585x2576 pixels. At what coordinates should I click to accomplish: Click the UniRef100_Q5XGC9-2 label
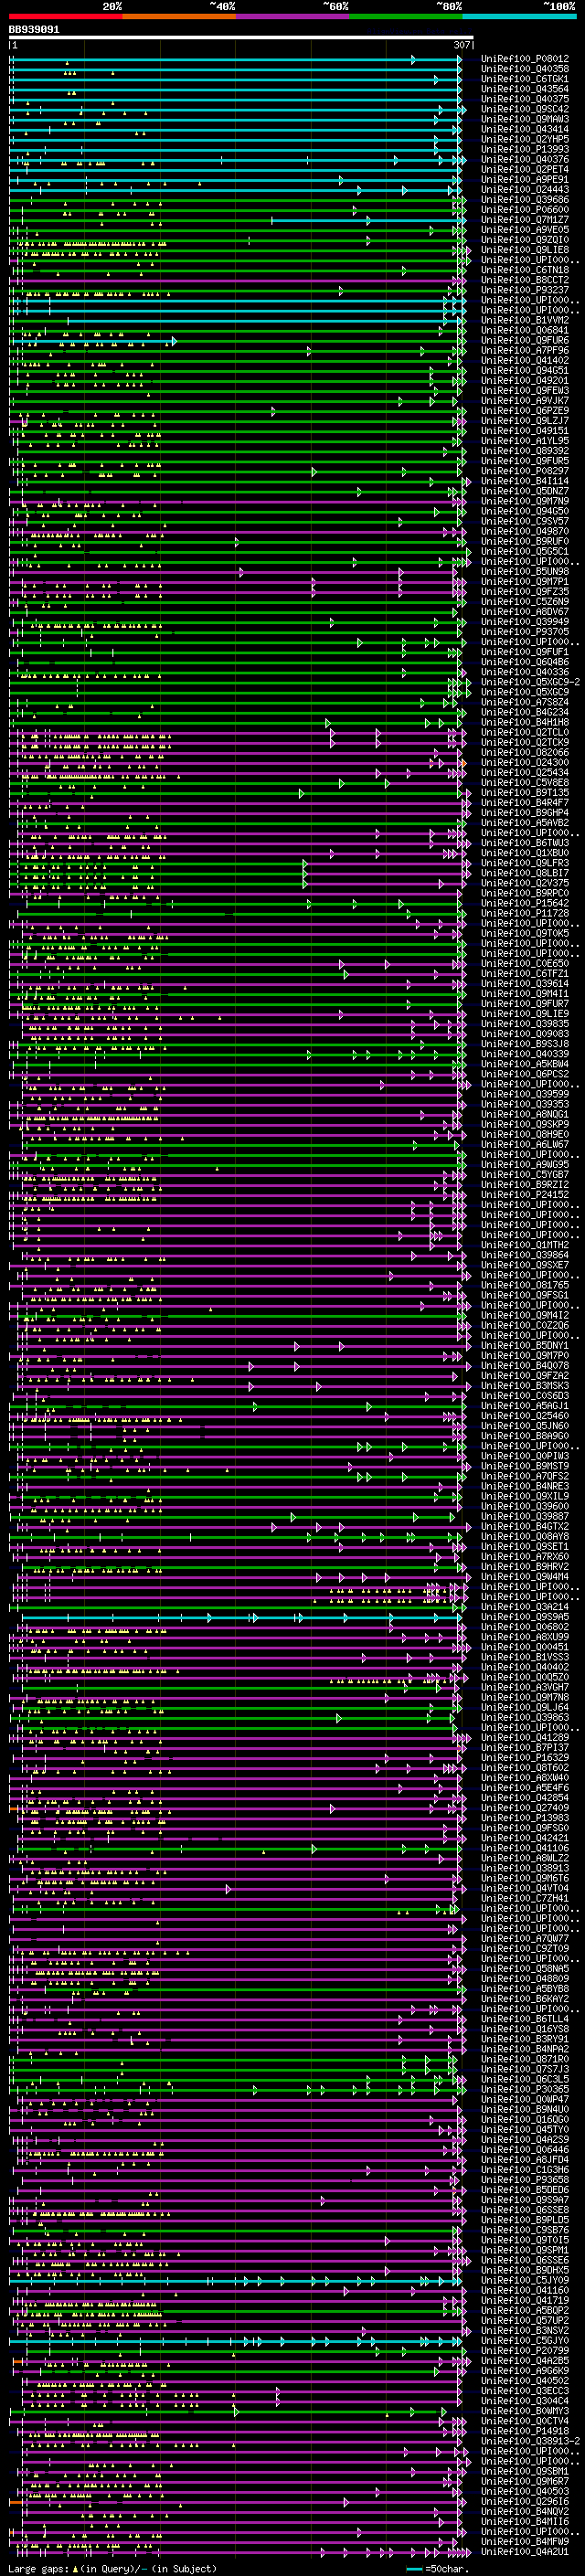point(531,682)
